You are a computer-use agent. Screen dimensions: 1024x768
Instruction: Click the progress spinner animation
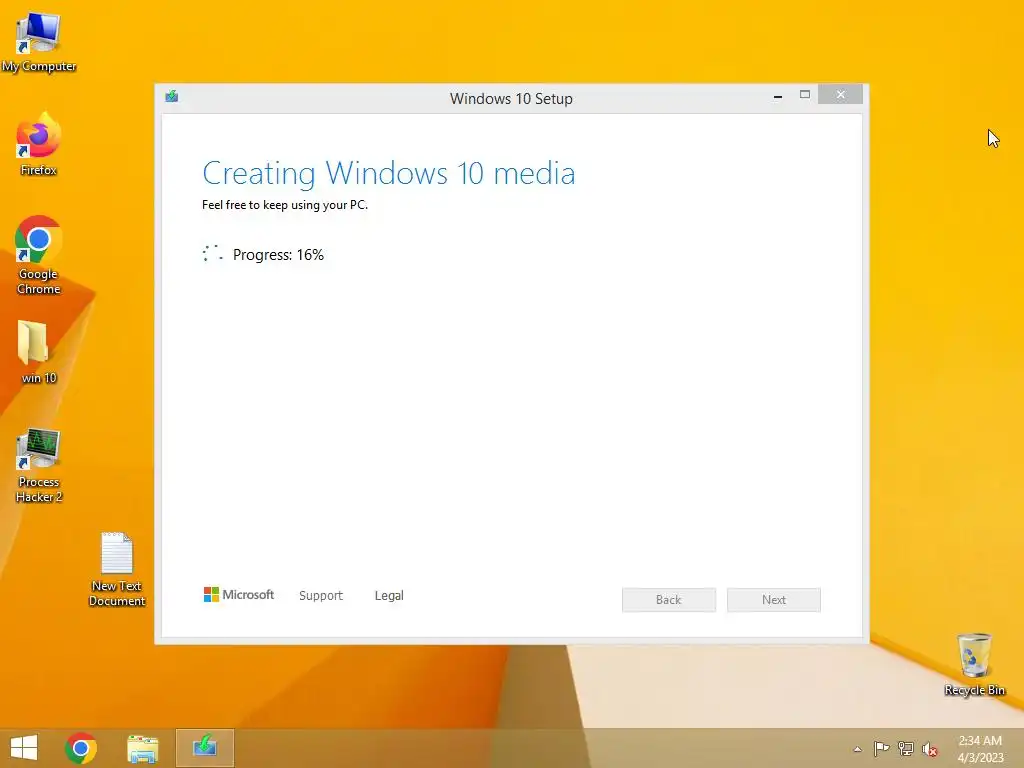coord(213,253)
